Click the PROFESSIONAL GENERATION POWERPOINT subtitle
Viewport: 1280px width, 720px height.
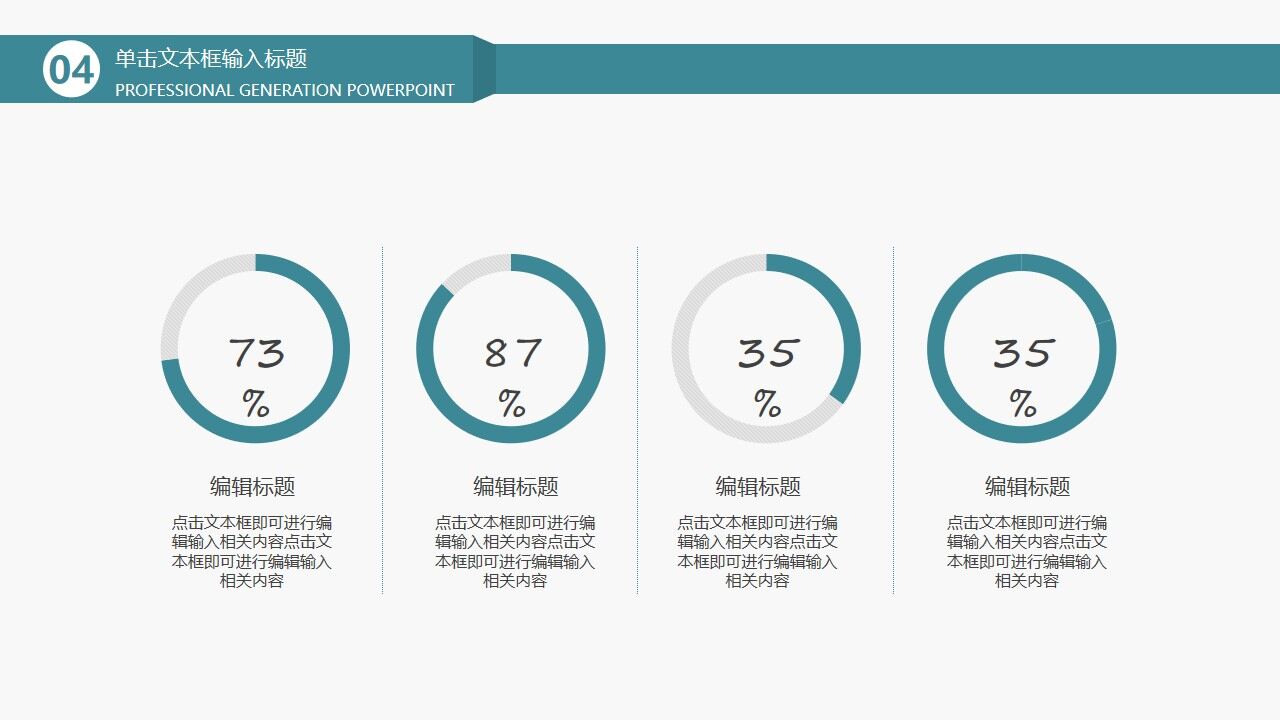(286, 89)
